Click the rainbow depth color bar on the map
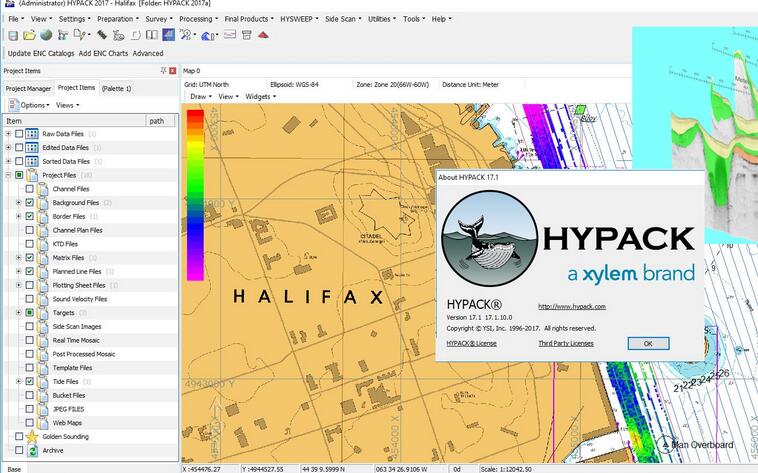Screen dimensions: 758x473 pyautogui.click(x=195, y=195)
